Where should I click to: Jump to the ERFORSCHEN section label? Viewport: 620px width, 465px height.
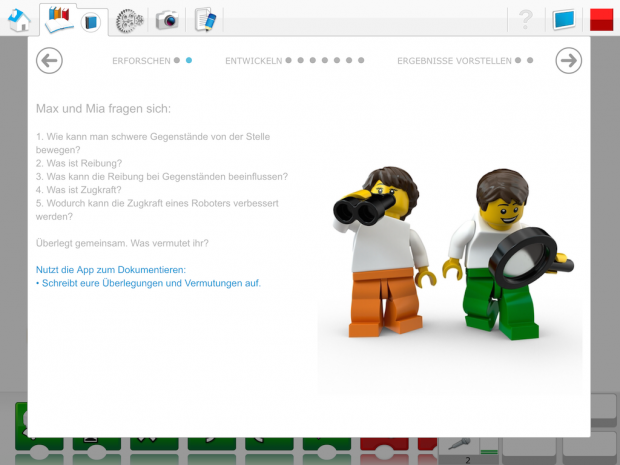pos(141,61)
